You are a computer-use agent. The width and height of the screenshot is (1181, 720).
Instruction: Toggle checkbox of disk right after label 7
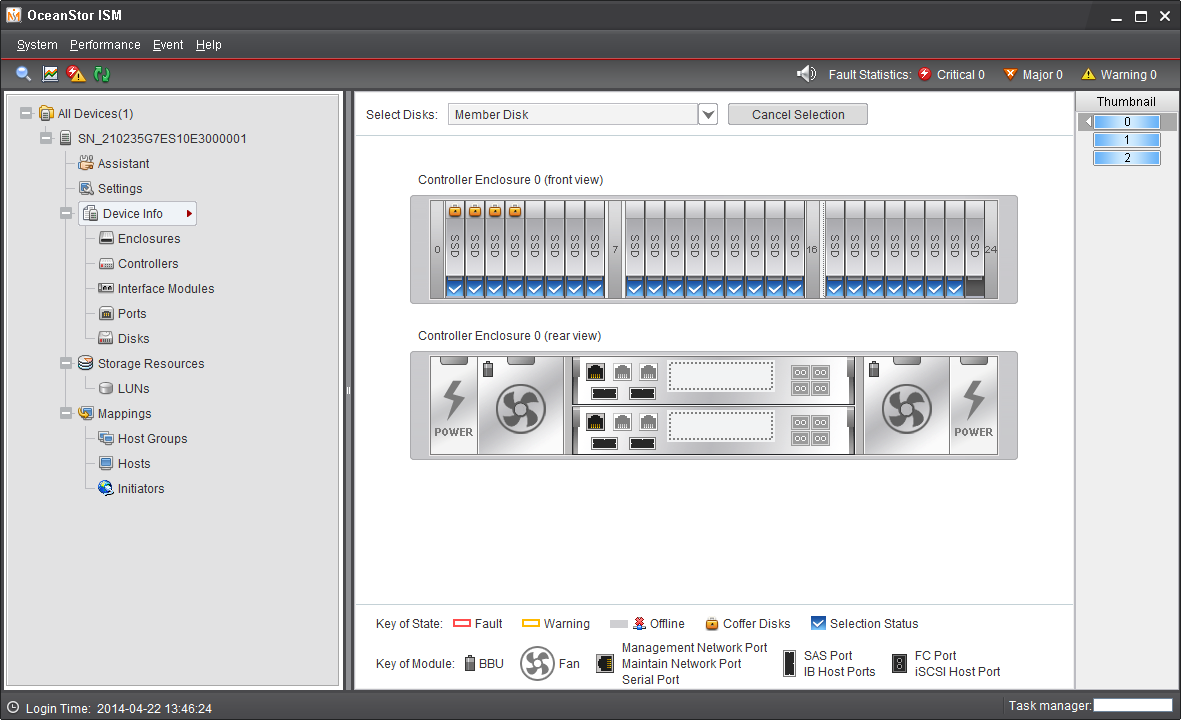click(x=635, y=288)
